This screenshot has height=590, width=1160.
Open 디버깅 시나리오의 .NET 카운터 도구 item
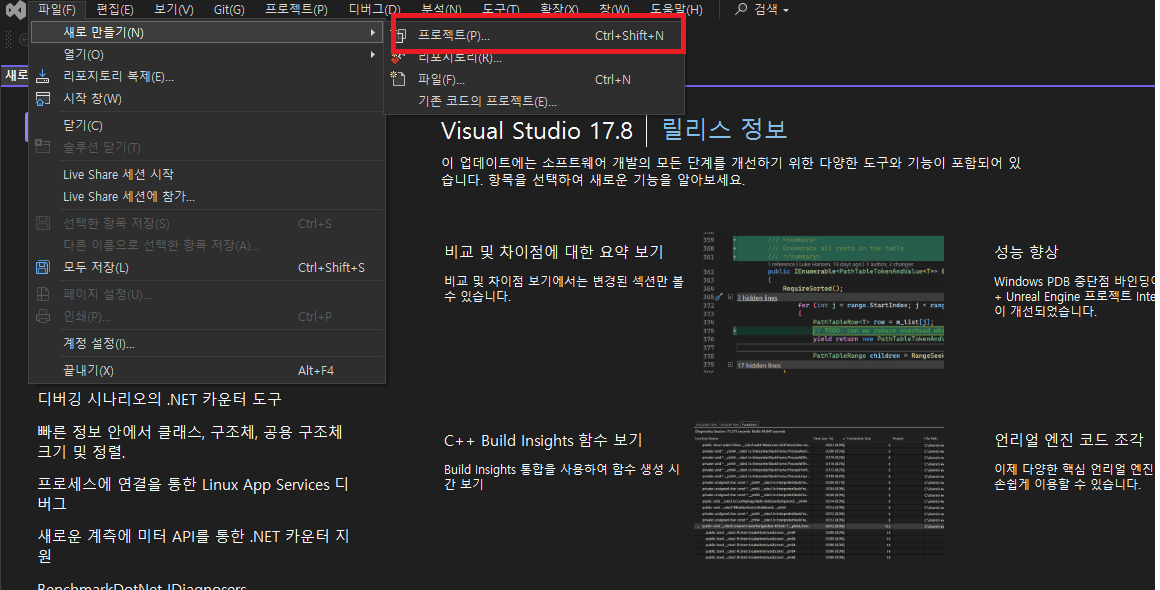click(160, 399)
